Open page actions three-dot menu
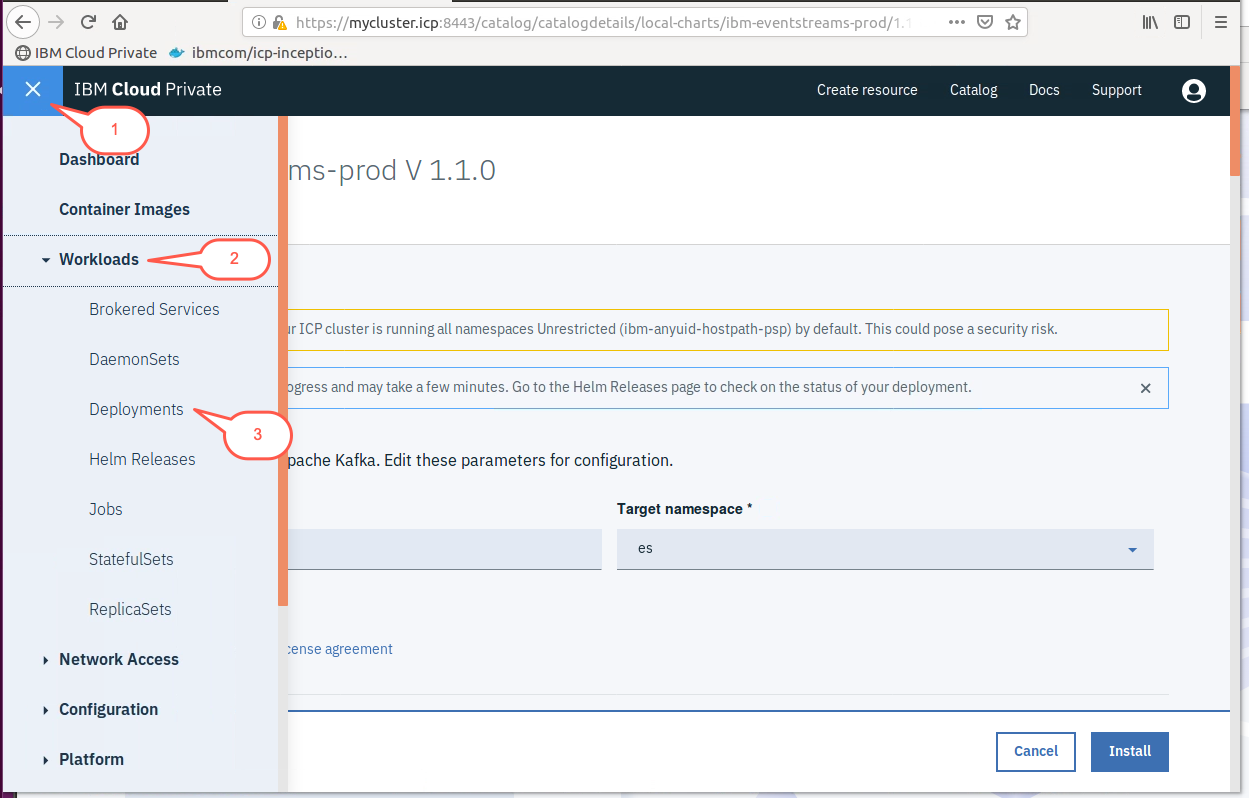This screenshot has height=798, width=1249. pyautogui.click(x=956, y=22)
